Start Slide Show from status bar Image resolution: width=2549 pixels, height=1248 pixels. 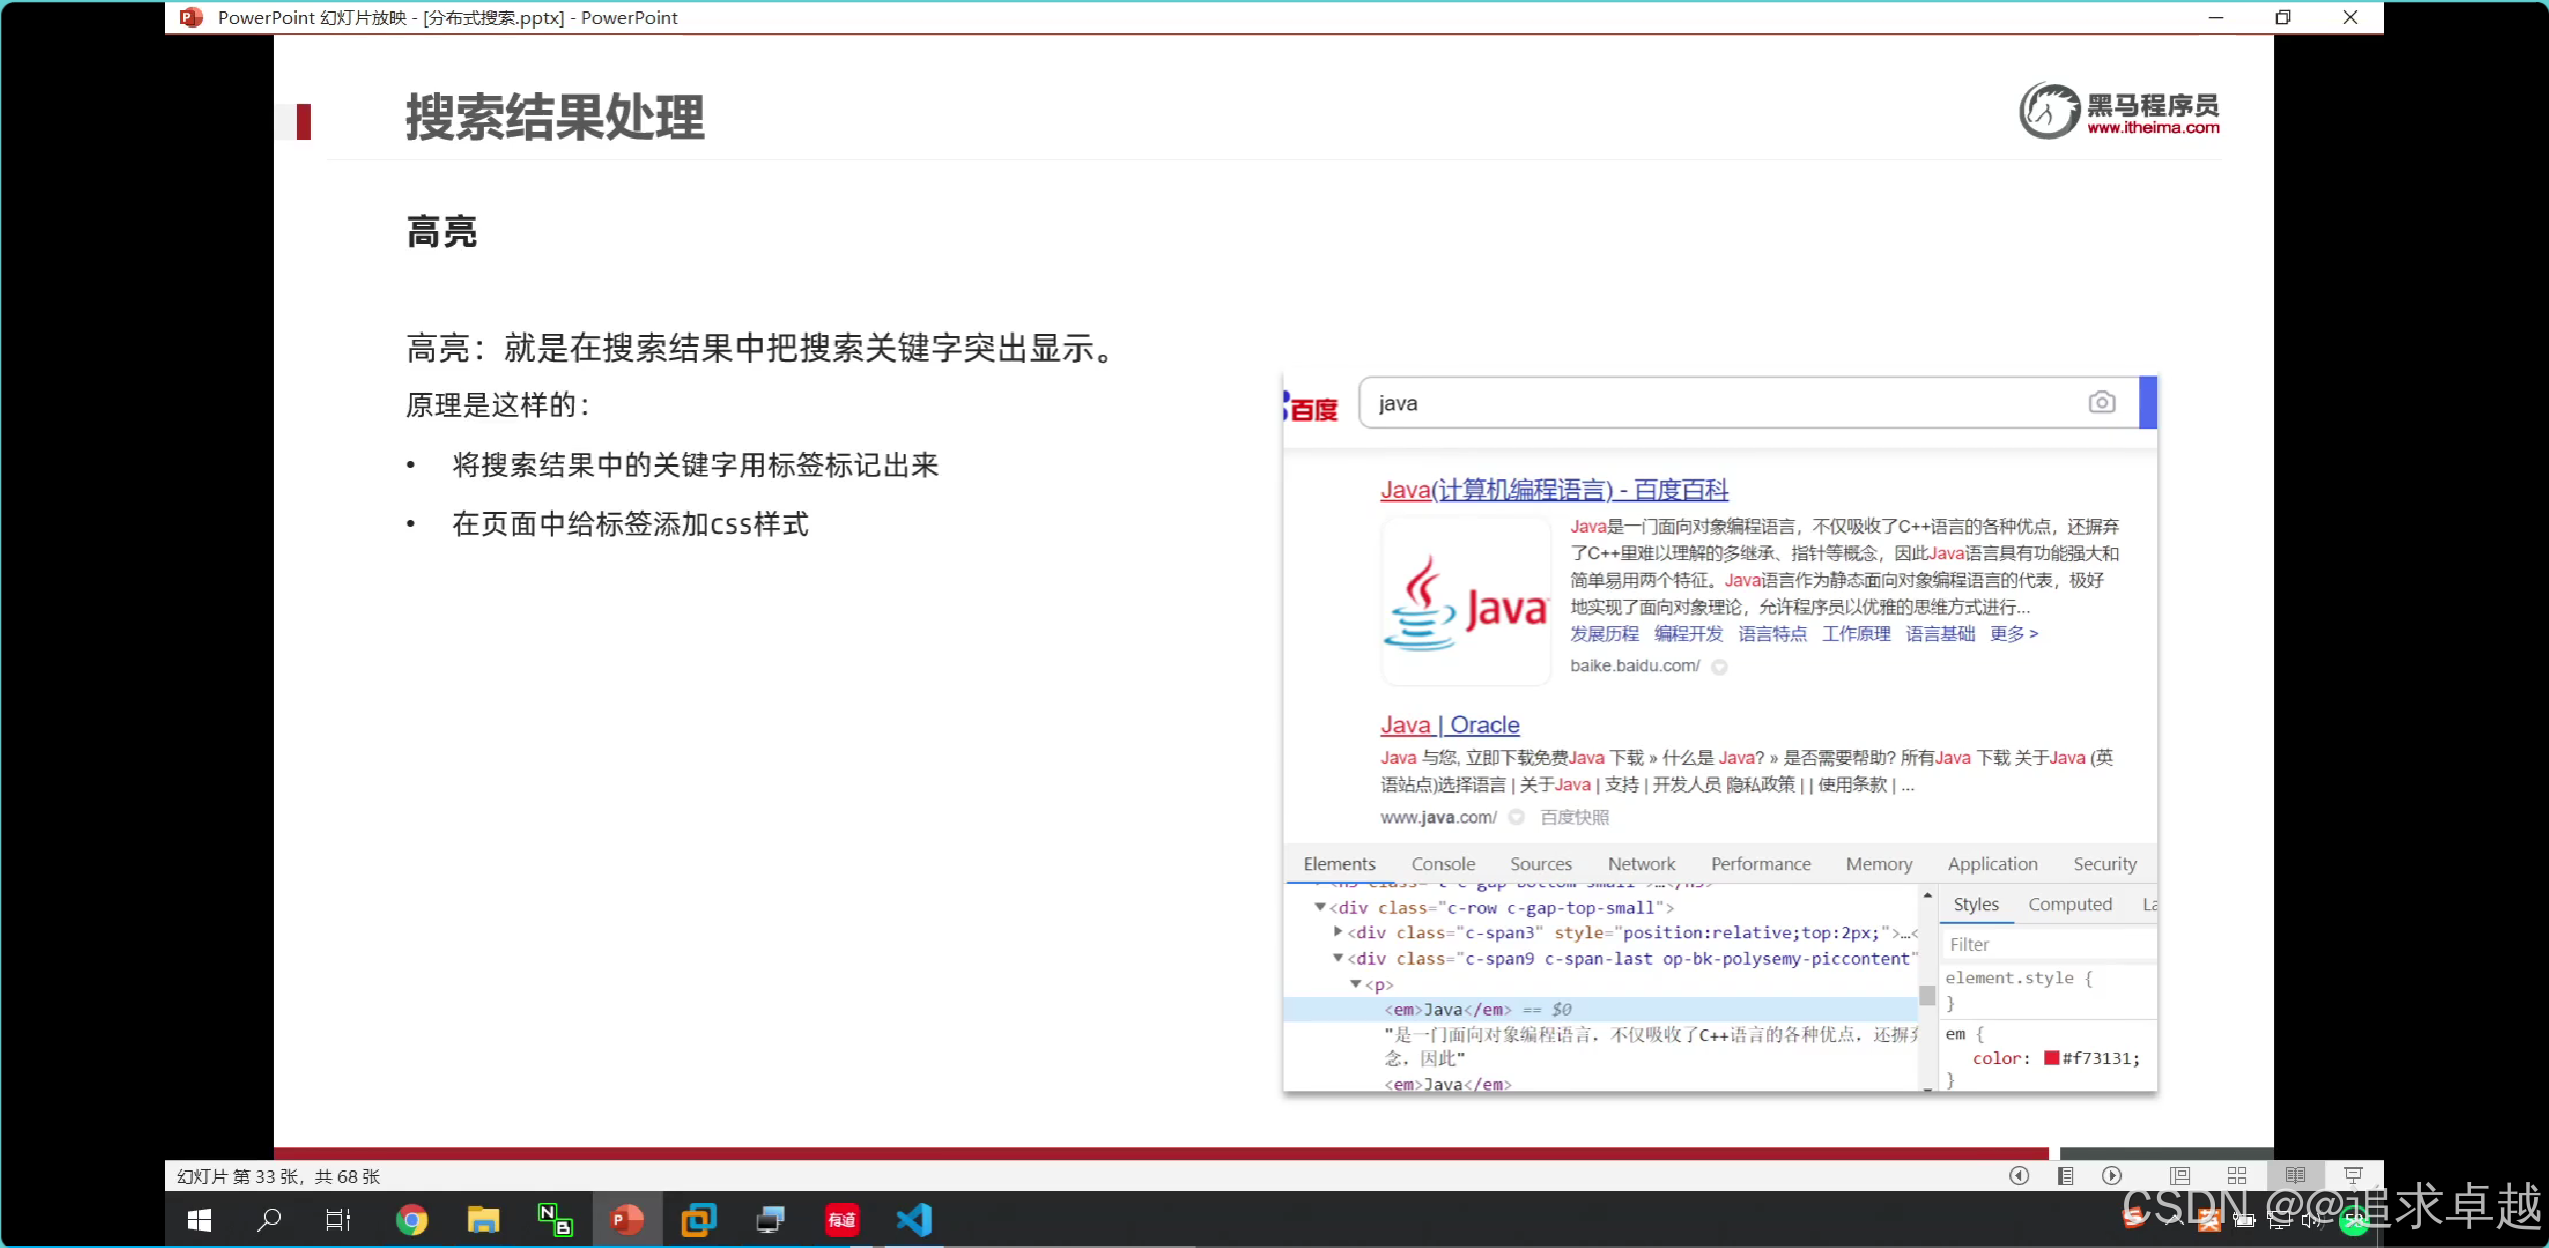point(2353,1176)
